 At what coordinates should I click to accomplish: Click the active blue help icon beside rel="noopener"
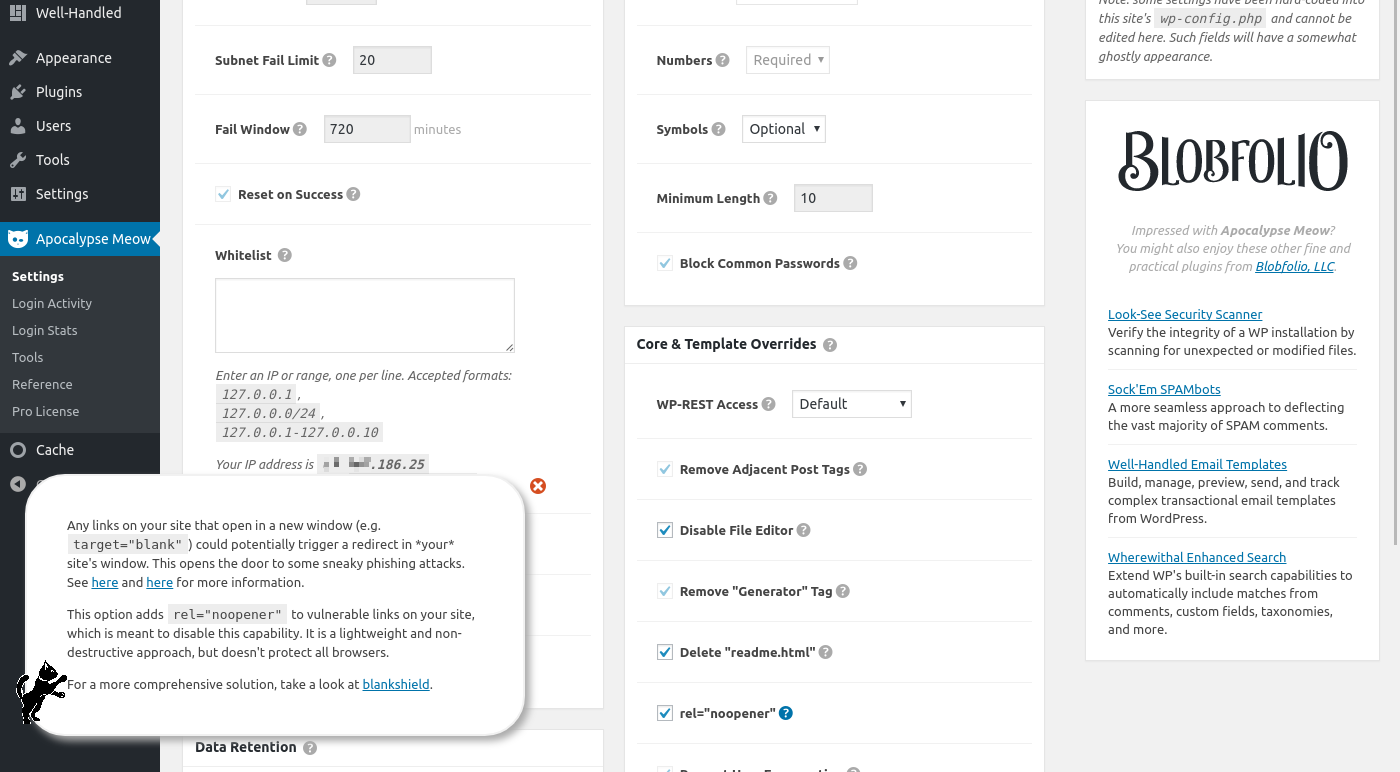click(786, 713)
